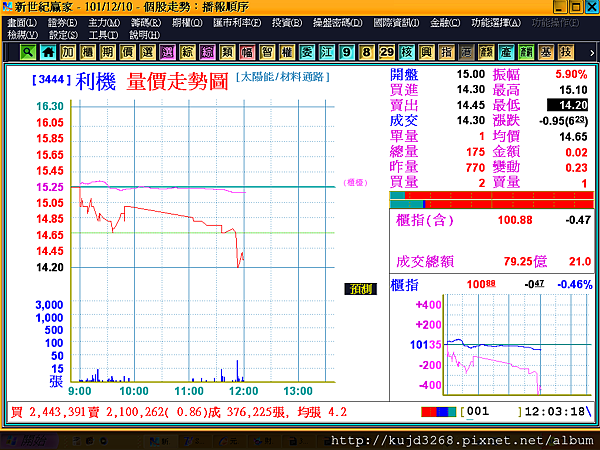Click the 技 technical analysis icon
Screen dimensions: 600x450
tap(566, 52)
